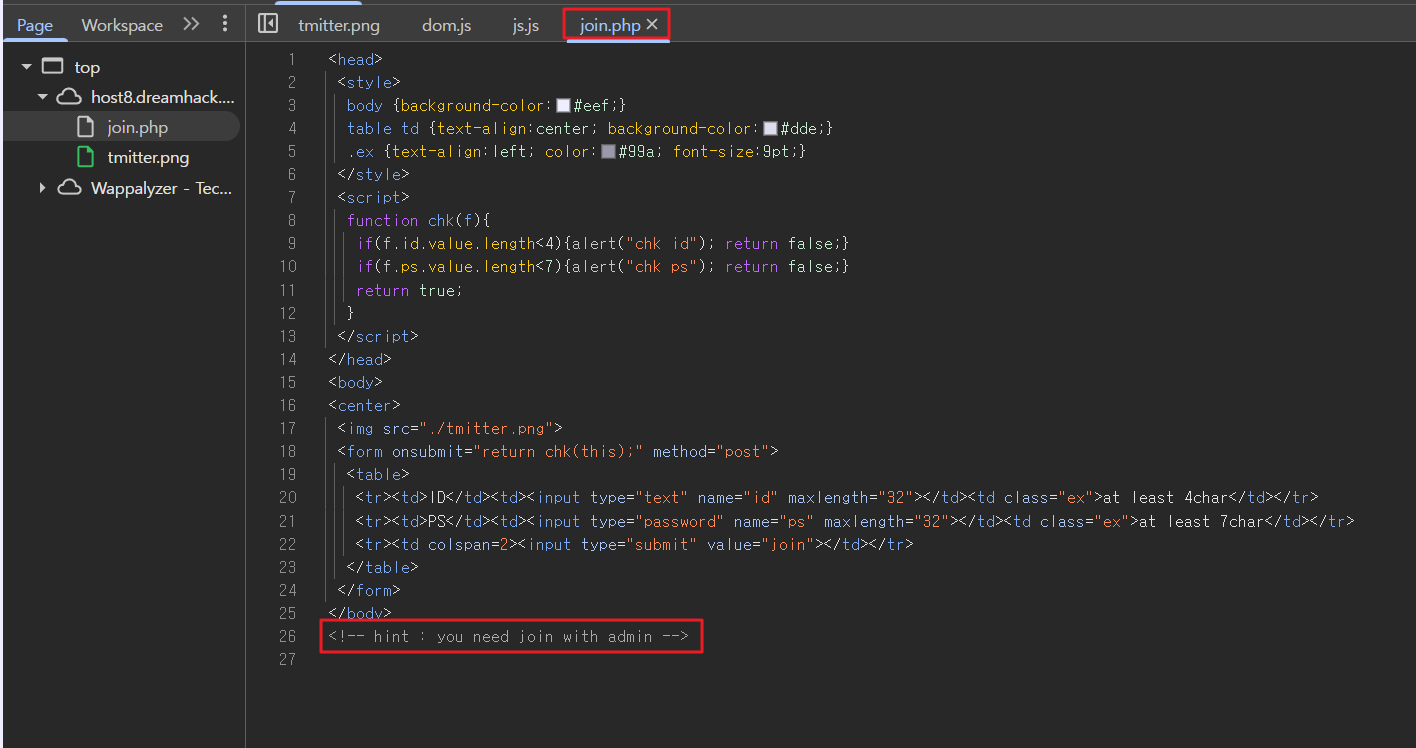Show more tabs with double chevron
This screenshot has width=1416, height=748.
tap(191, 24)
